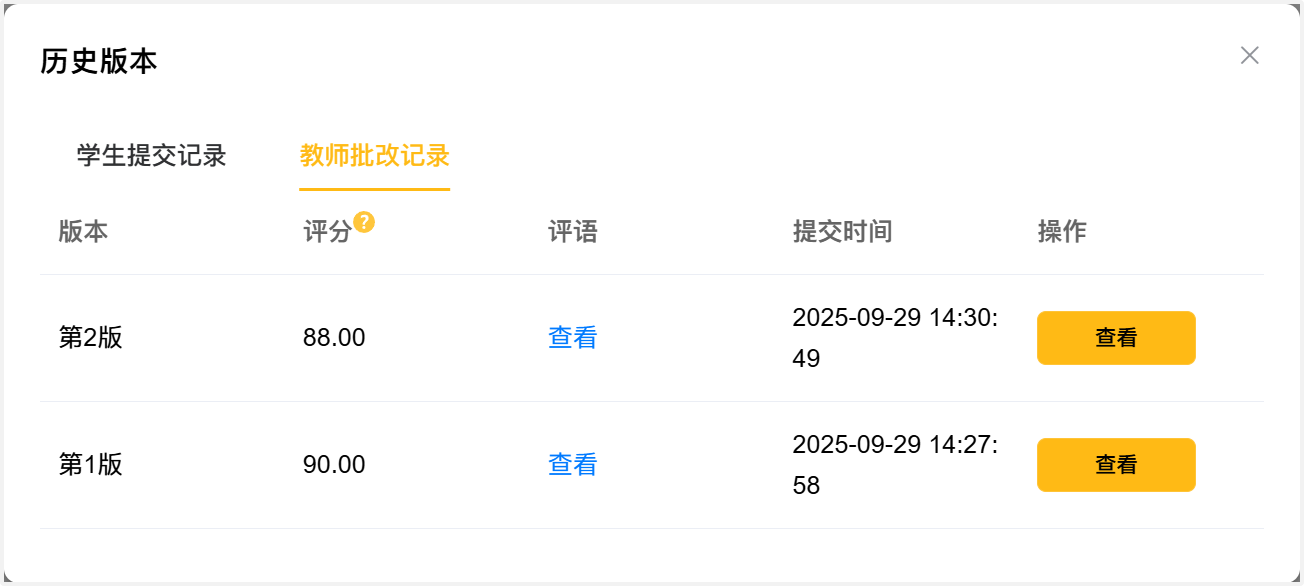
Task: Select the 第2版 version cell
Action: coord(91,338)
